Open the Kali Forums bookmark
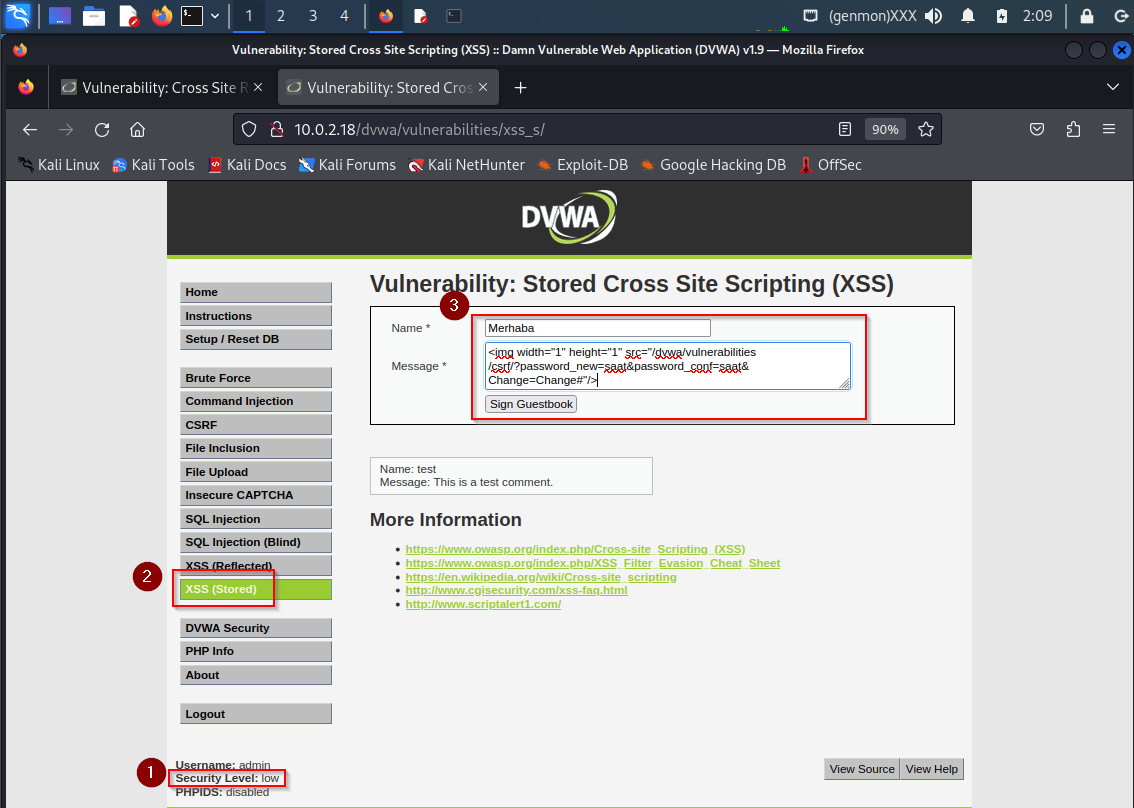Viewport: 1134px width, 808px height. [347, 165]
